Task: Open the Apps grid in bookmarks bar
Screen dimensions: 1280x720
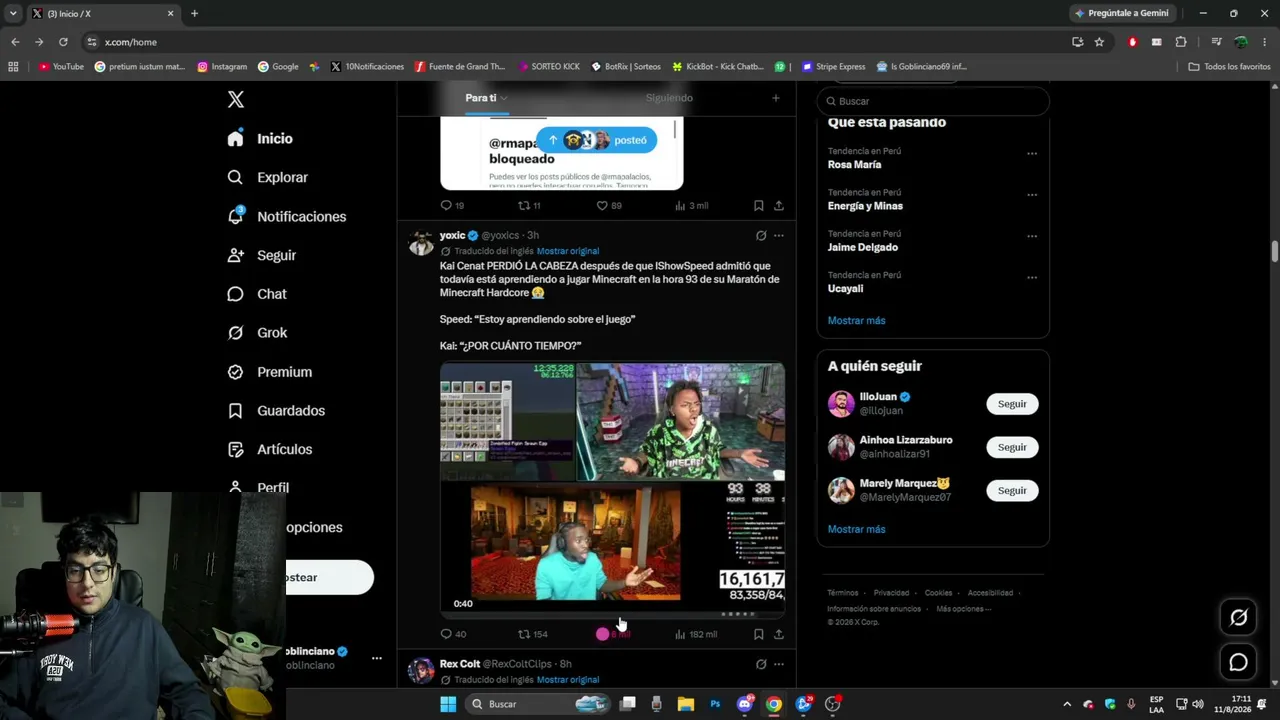Action: [13, 67]
